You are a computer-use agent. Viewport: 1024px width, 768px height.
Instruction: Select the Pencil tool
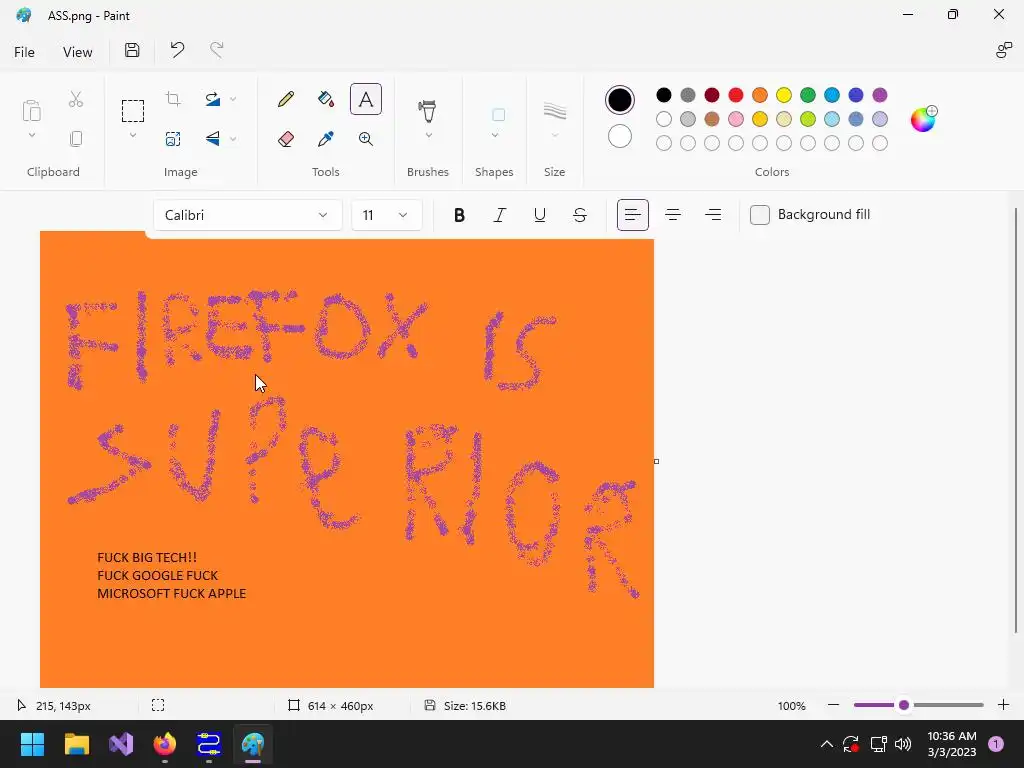[286, 99]
